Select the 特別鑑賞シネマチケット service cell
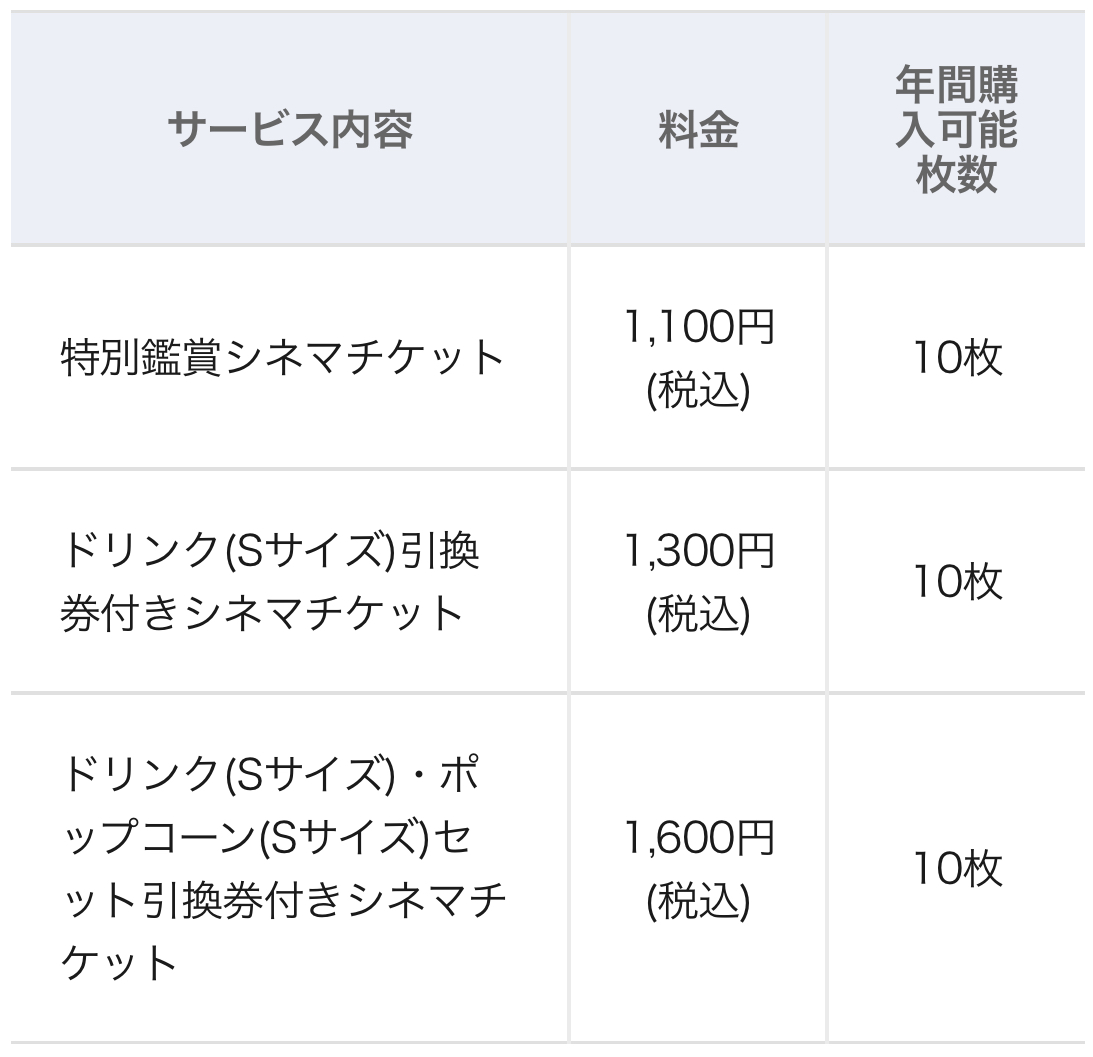1093x1057 pixels. coord(282,358)
